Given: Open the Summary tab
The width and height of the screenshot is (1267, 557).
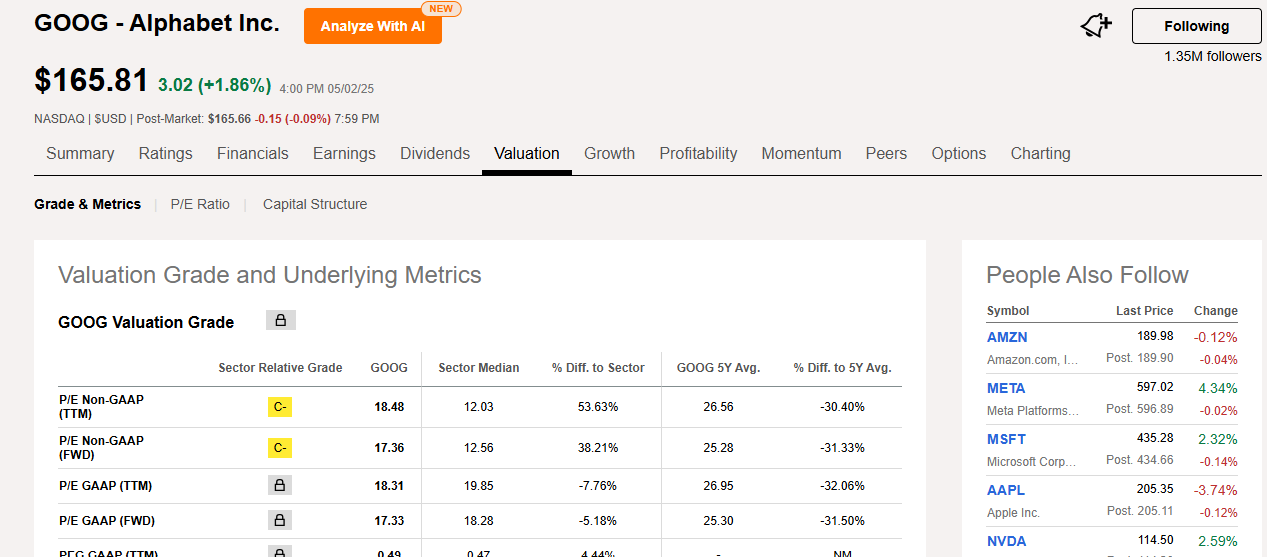Looking at the screenshot, I should click(x=80, y=153).
